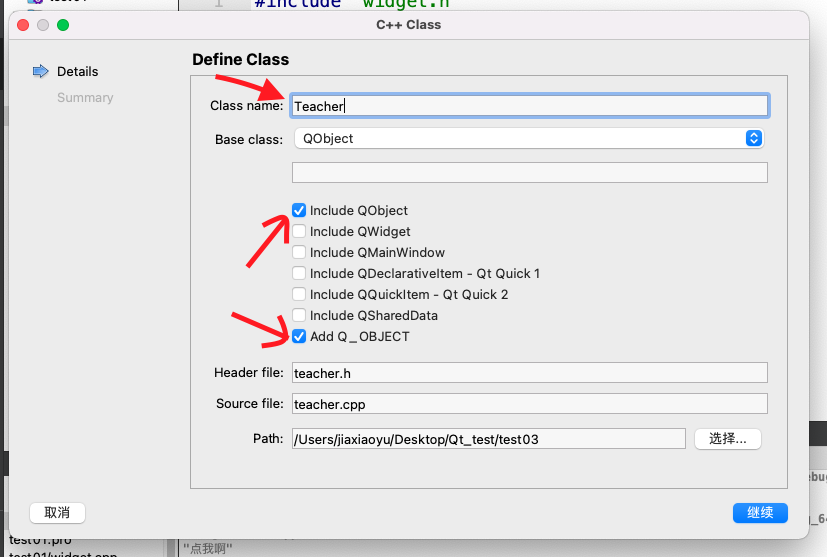Click the 选择... browse button
This screenshot has width=827, height=557.
pyautogui.click(x=728, y=439)
